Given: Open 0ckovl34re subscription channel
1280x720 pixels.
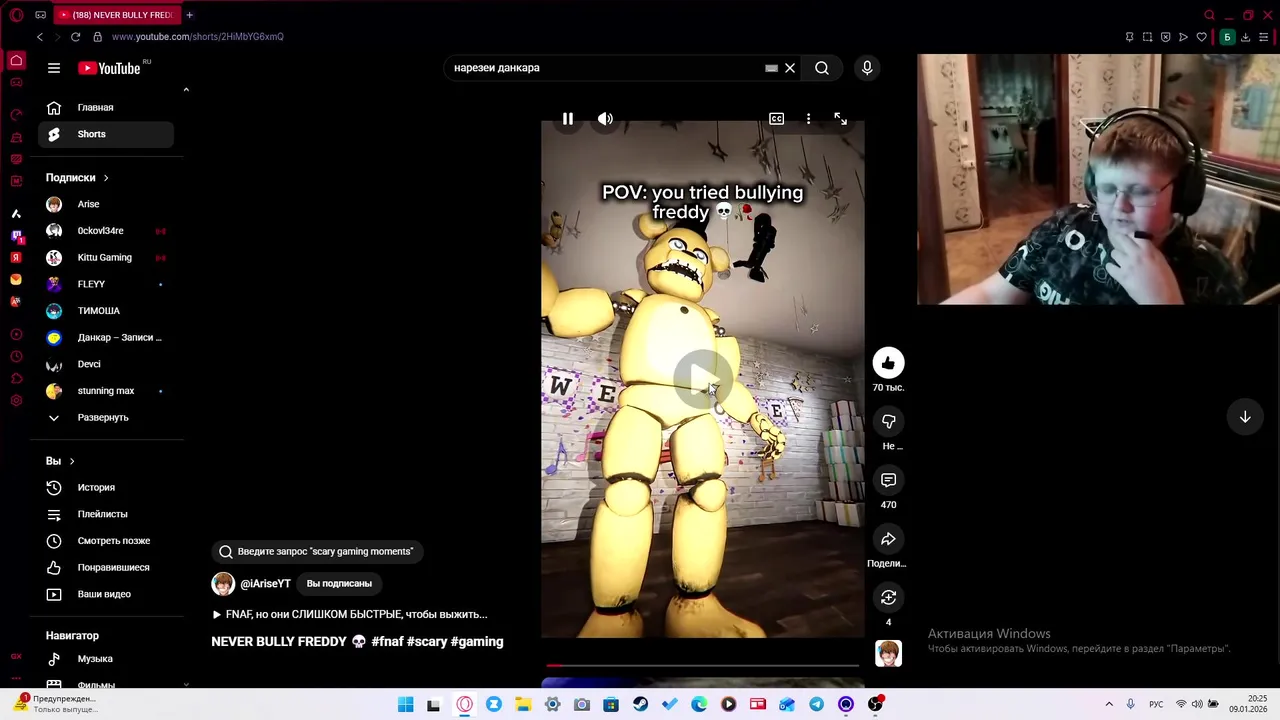Looking at the screenshot, I should click(106, 231).
